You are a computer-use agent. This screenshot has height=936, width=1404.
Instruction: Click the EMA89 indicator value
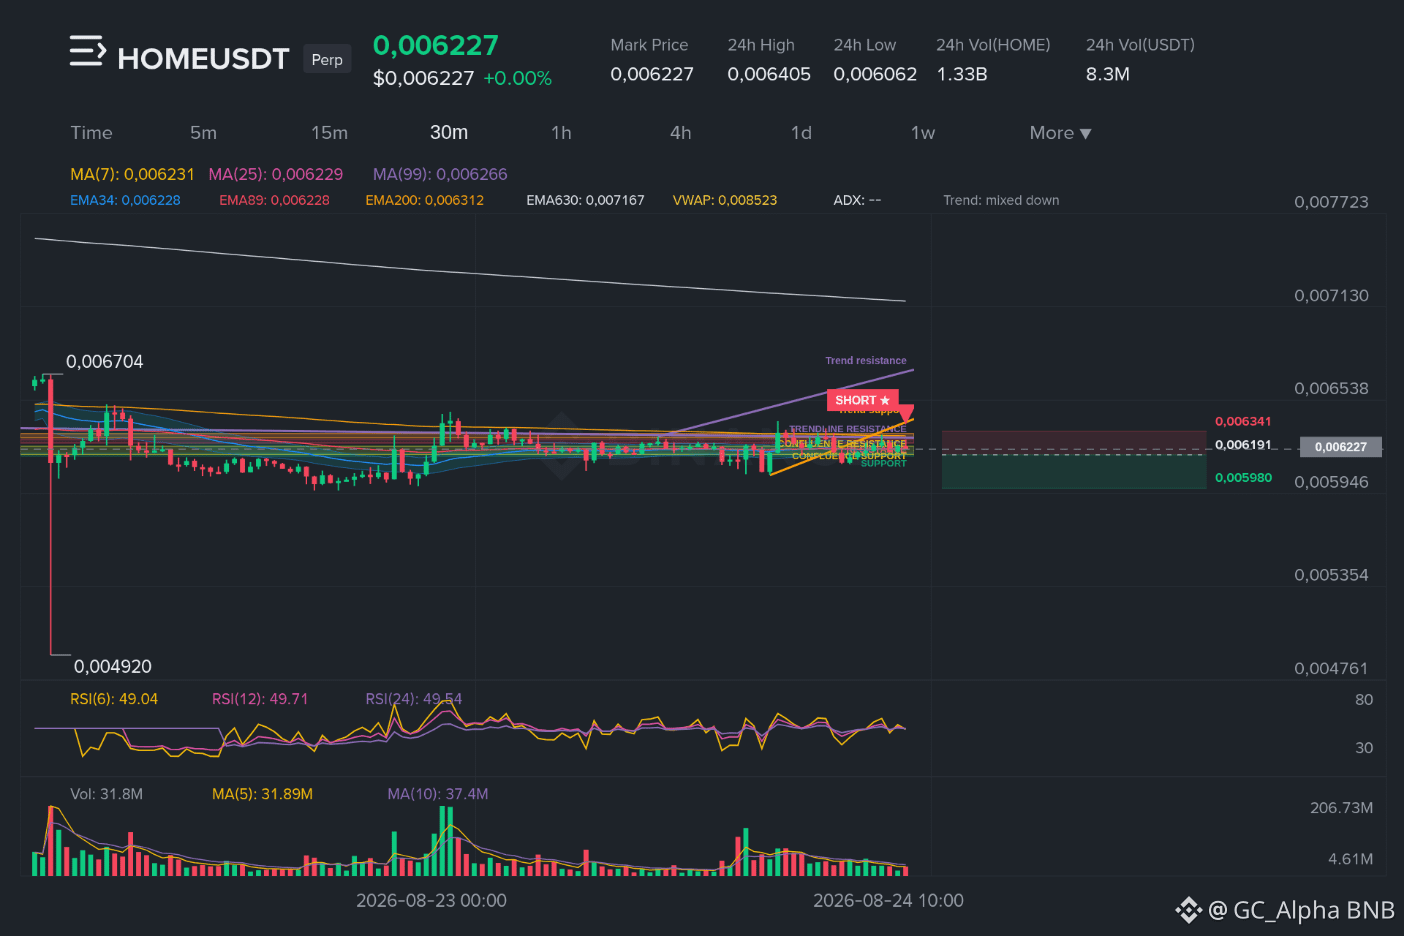coord(274,200)
